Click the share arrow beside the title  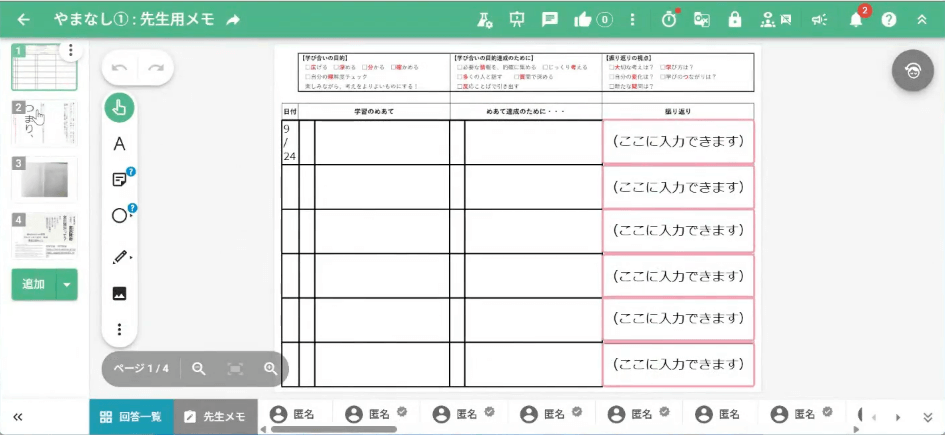click(233, 20)
